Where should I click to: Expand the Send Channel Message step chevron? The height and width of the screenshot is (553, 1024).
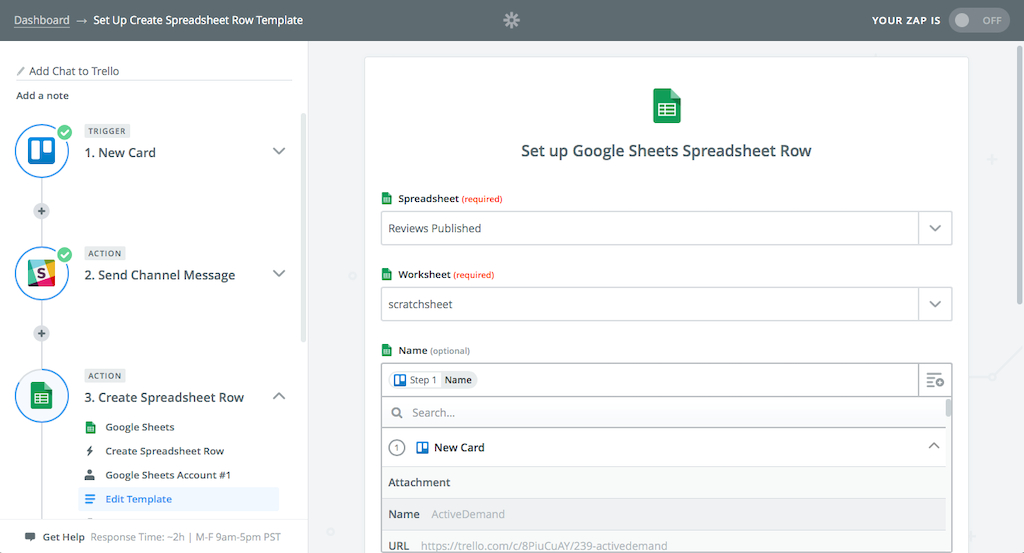(x=279, y=274)
